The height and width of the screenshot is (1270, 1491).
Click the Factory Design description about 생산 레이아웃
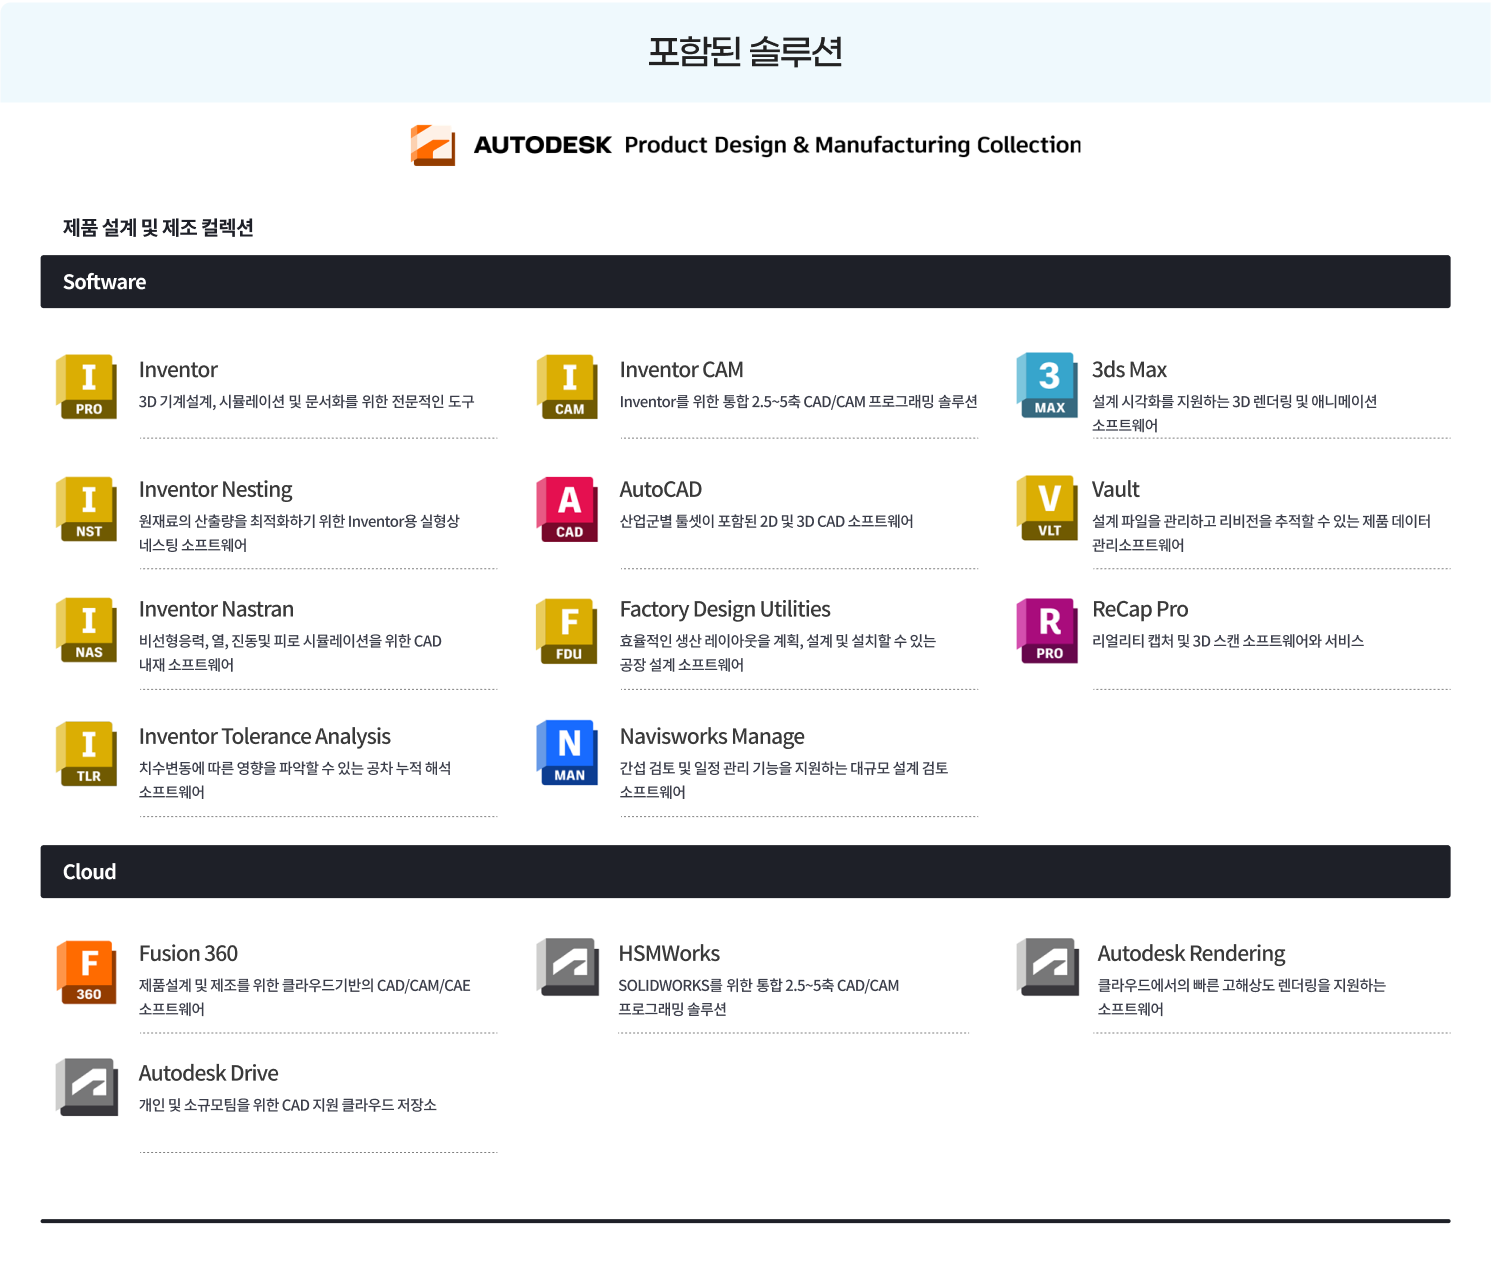(x=778, y=654)
